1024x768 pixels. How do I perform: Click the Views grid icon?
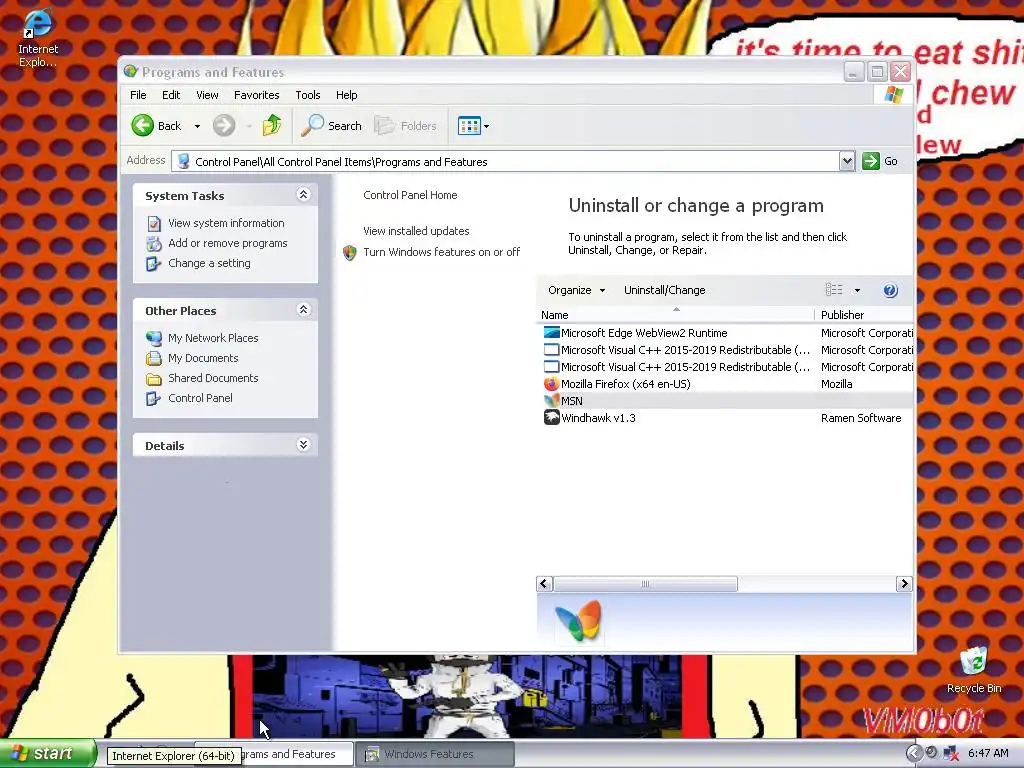click(469, 125)
